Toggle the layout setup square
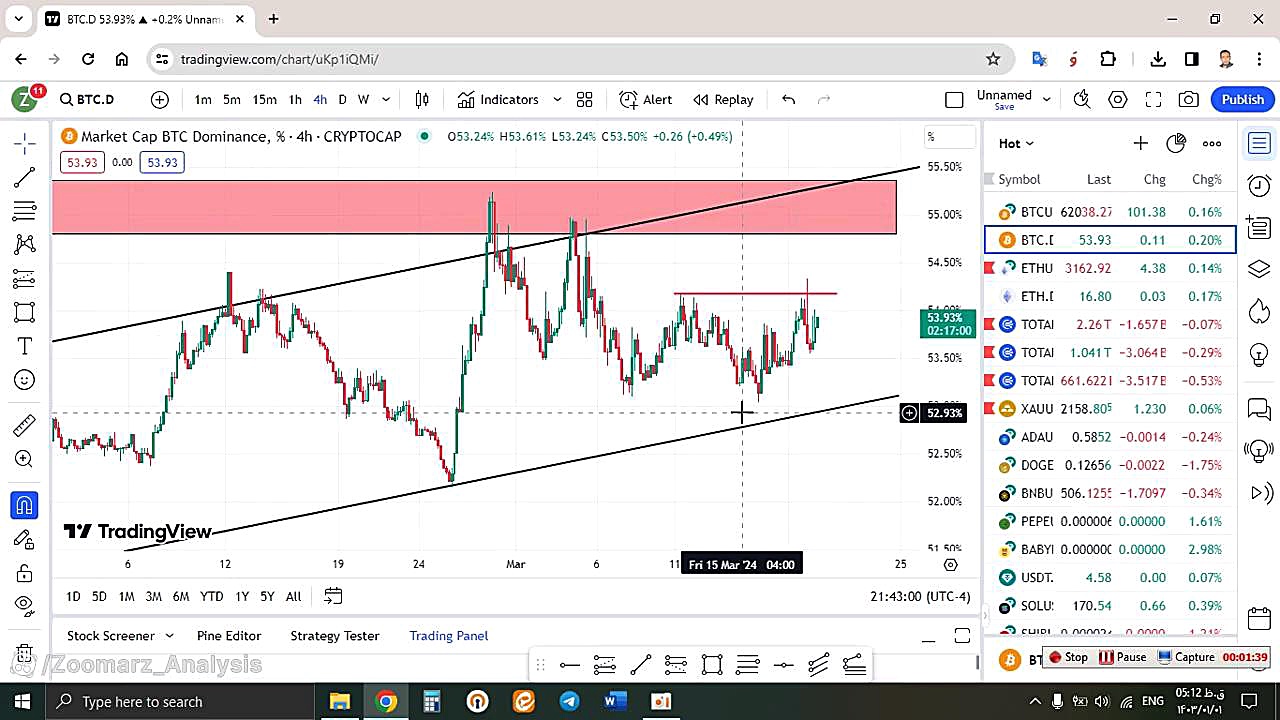Screen dimensions: 1280x720 [954, 99]
